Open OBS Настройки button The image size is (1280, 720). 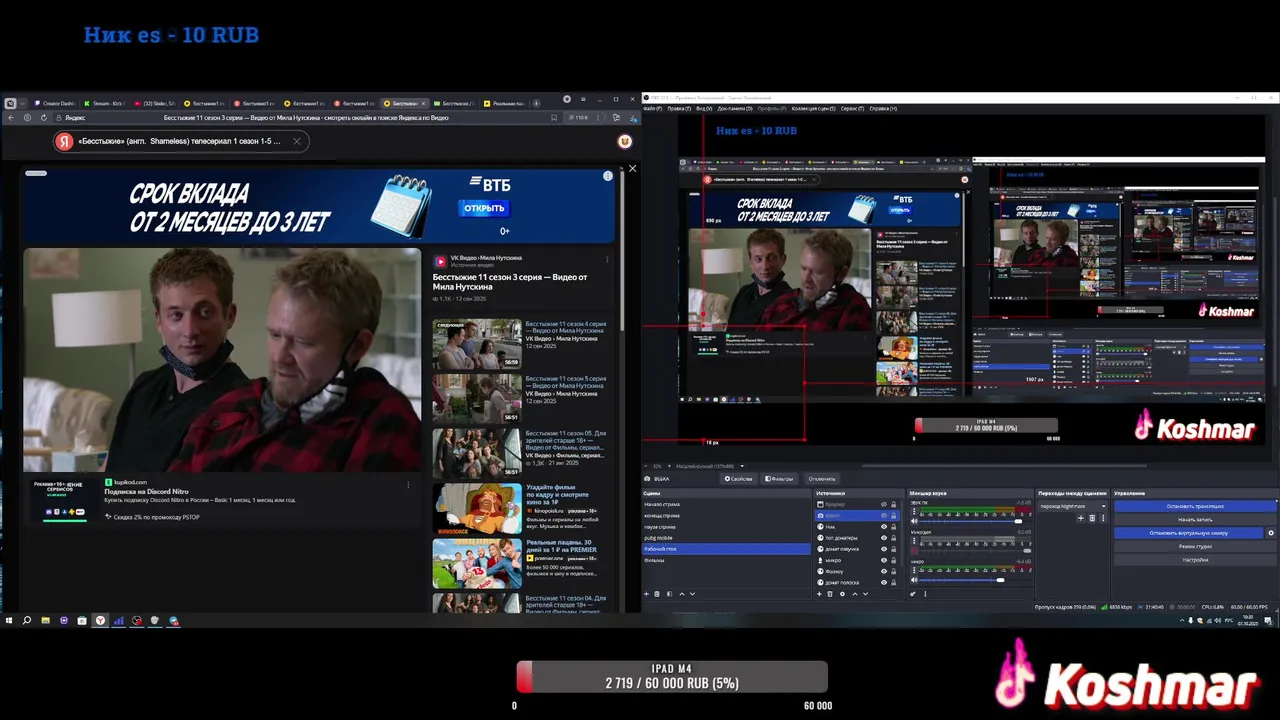[x=1195, y=560]
